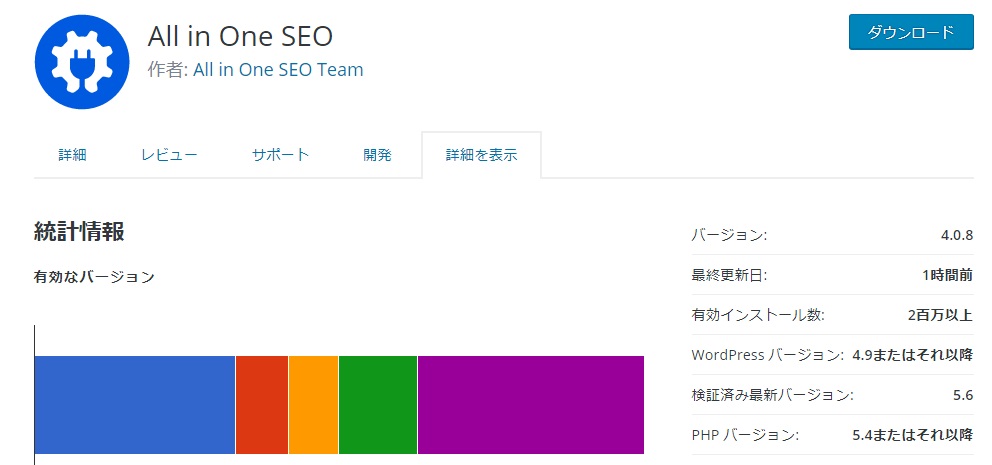This screenshot has height=465, width=992.
Task: Click the purple segment of the version chart
Action: pyautogui.click(x=531, y=405)
